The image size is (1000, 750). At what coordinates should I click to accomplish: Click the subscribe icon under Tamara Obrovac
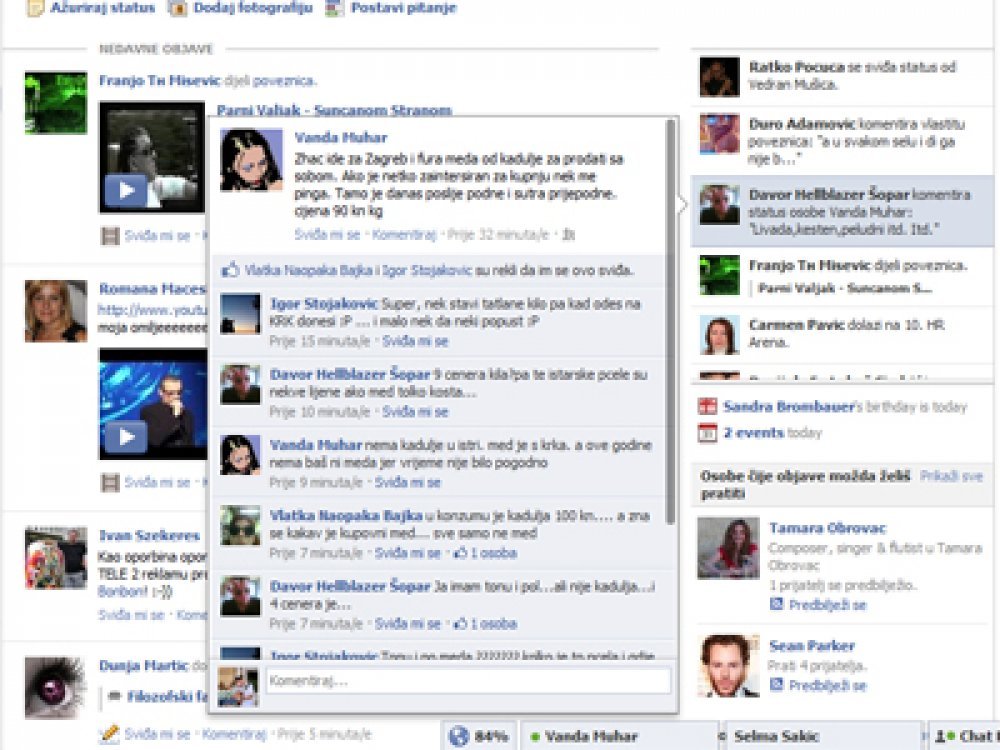[x=776, y=604]
